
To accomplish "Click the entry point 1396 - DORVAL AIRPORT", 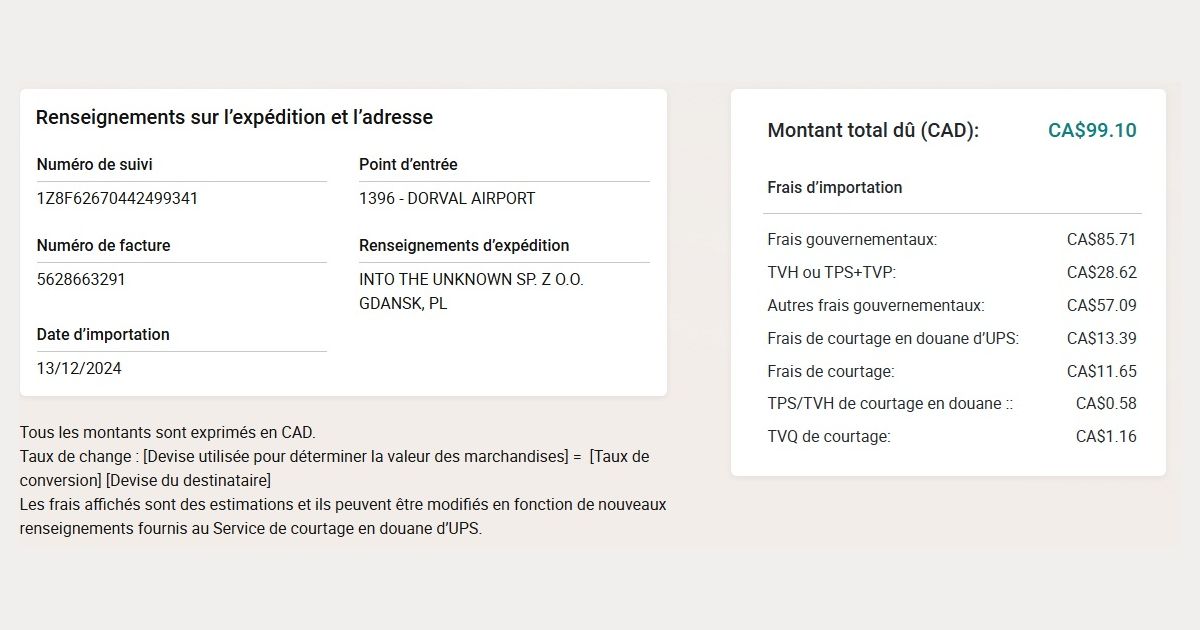I will pyautogui.click(x=447, y=198).
